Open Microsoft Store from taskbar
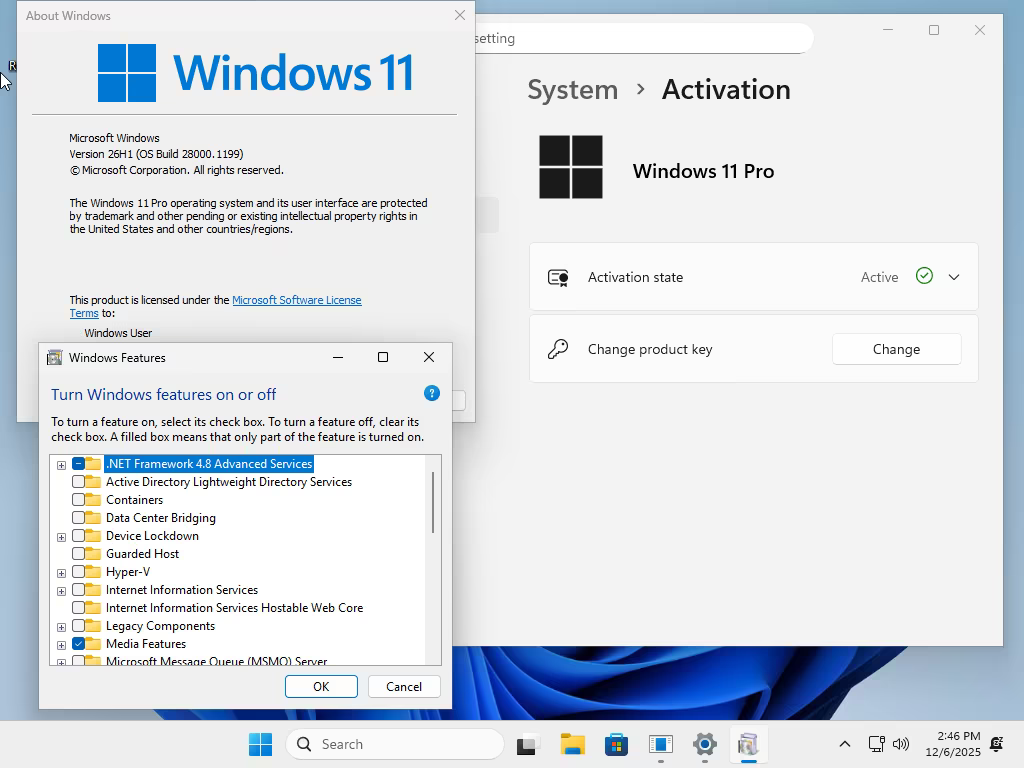1024x768 pixels. pos(616,744)
